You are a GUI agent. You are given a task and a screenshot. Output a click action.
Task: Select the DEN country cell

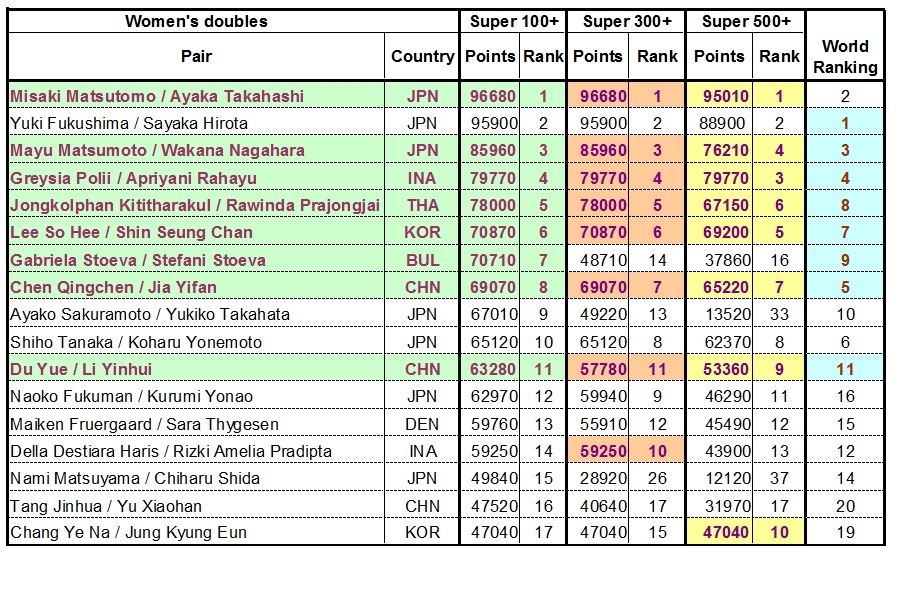coord(422,424)
